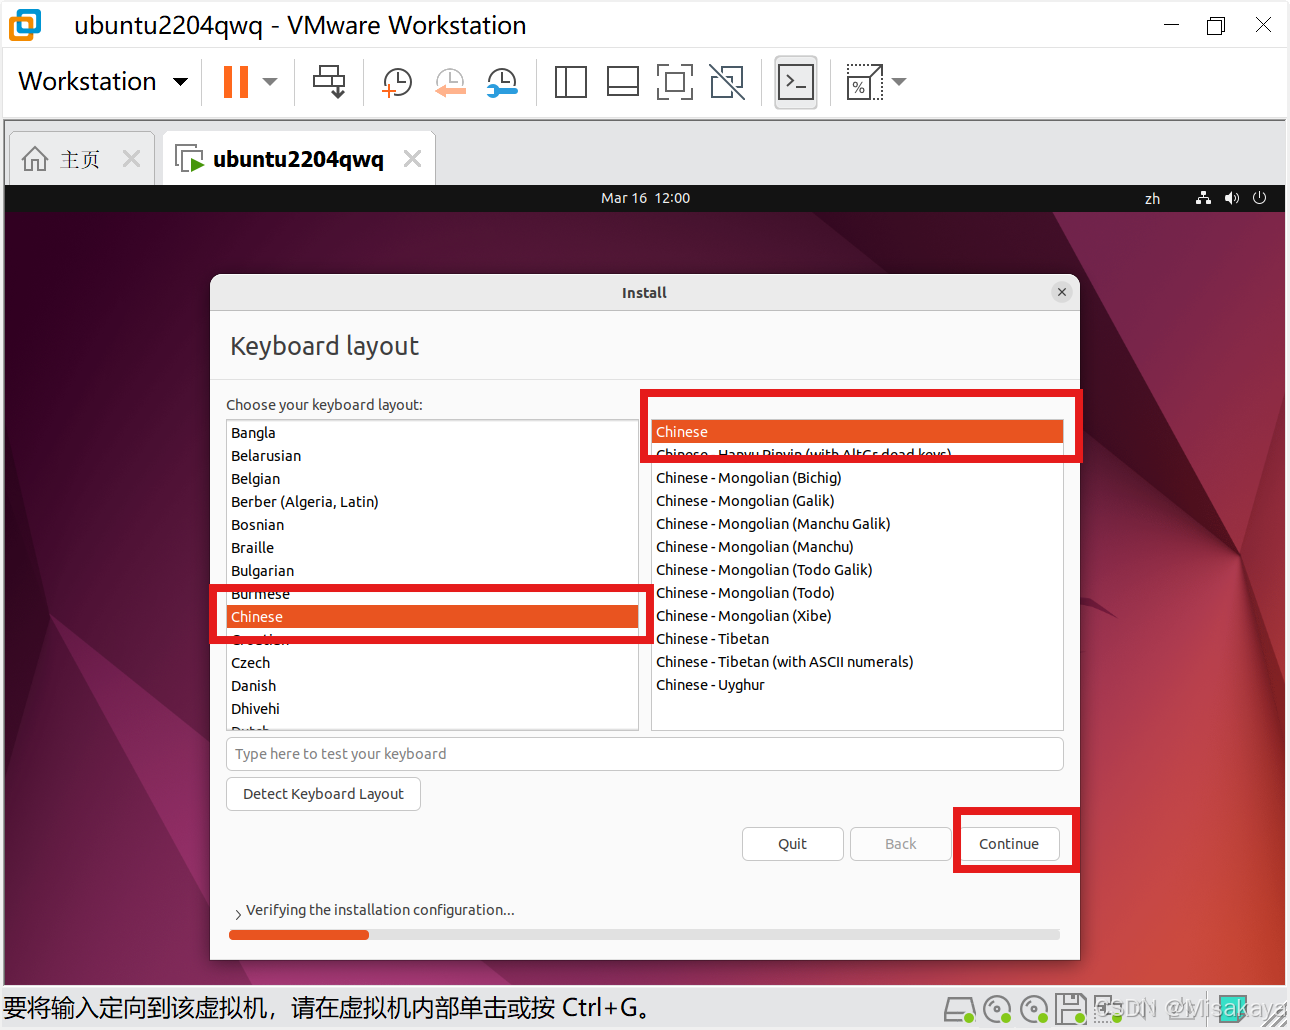Image resolution: width=1290 pixels, height=1030 pixels.
Task: Open the Ubuntu volume indicator
Action: tap(1231, 198)
